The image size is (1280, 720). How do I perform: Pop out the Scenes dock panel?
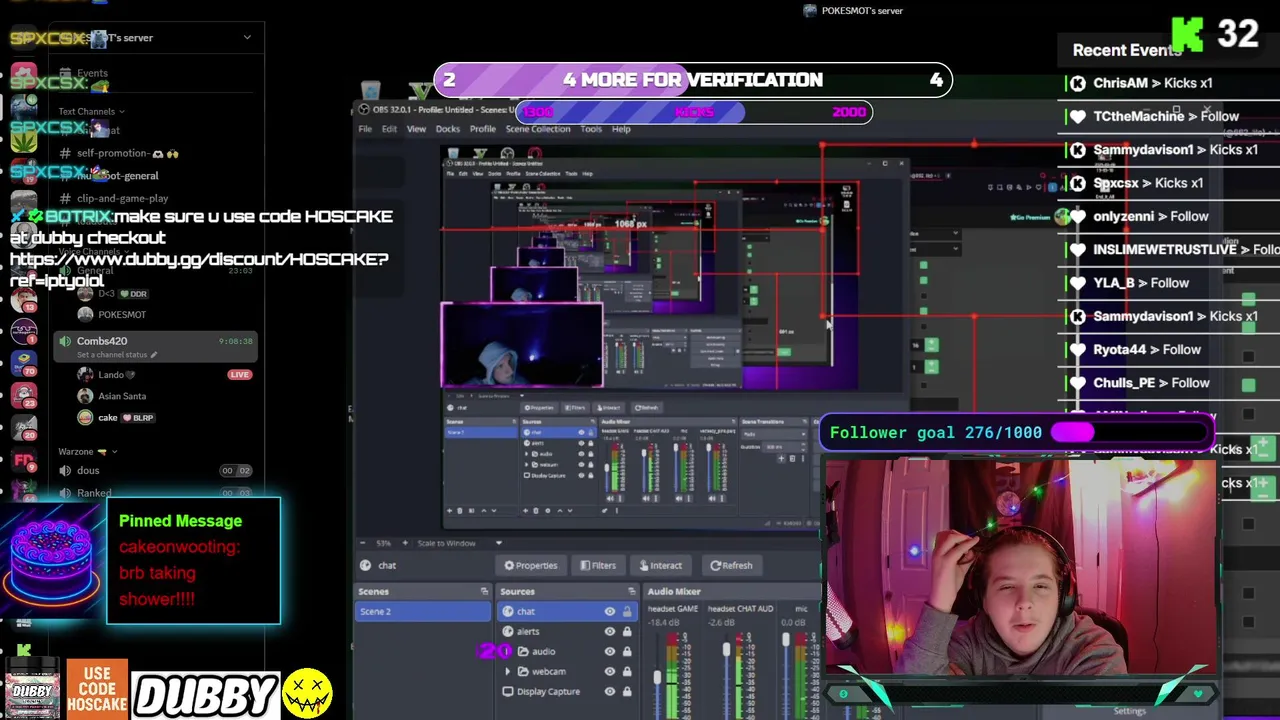(x=484, y=591)
